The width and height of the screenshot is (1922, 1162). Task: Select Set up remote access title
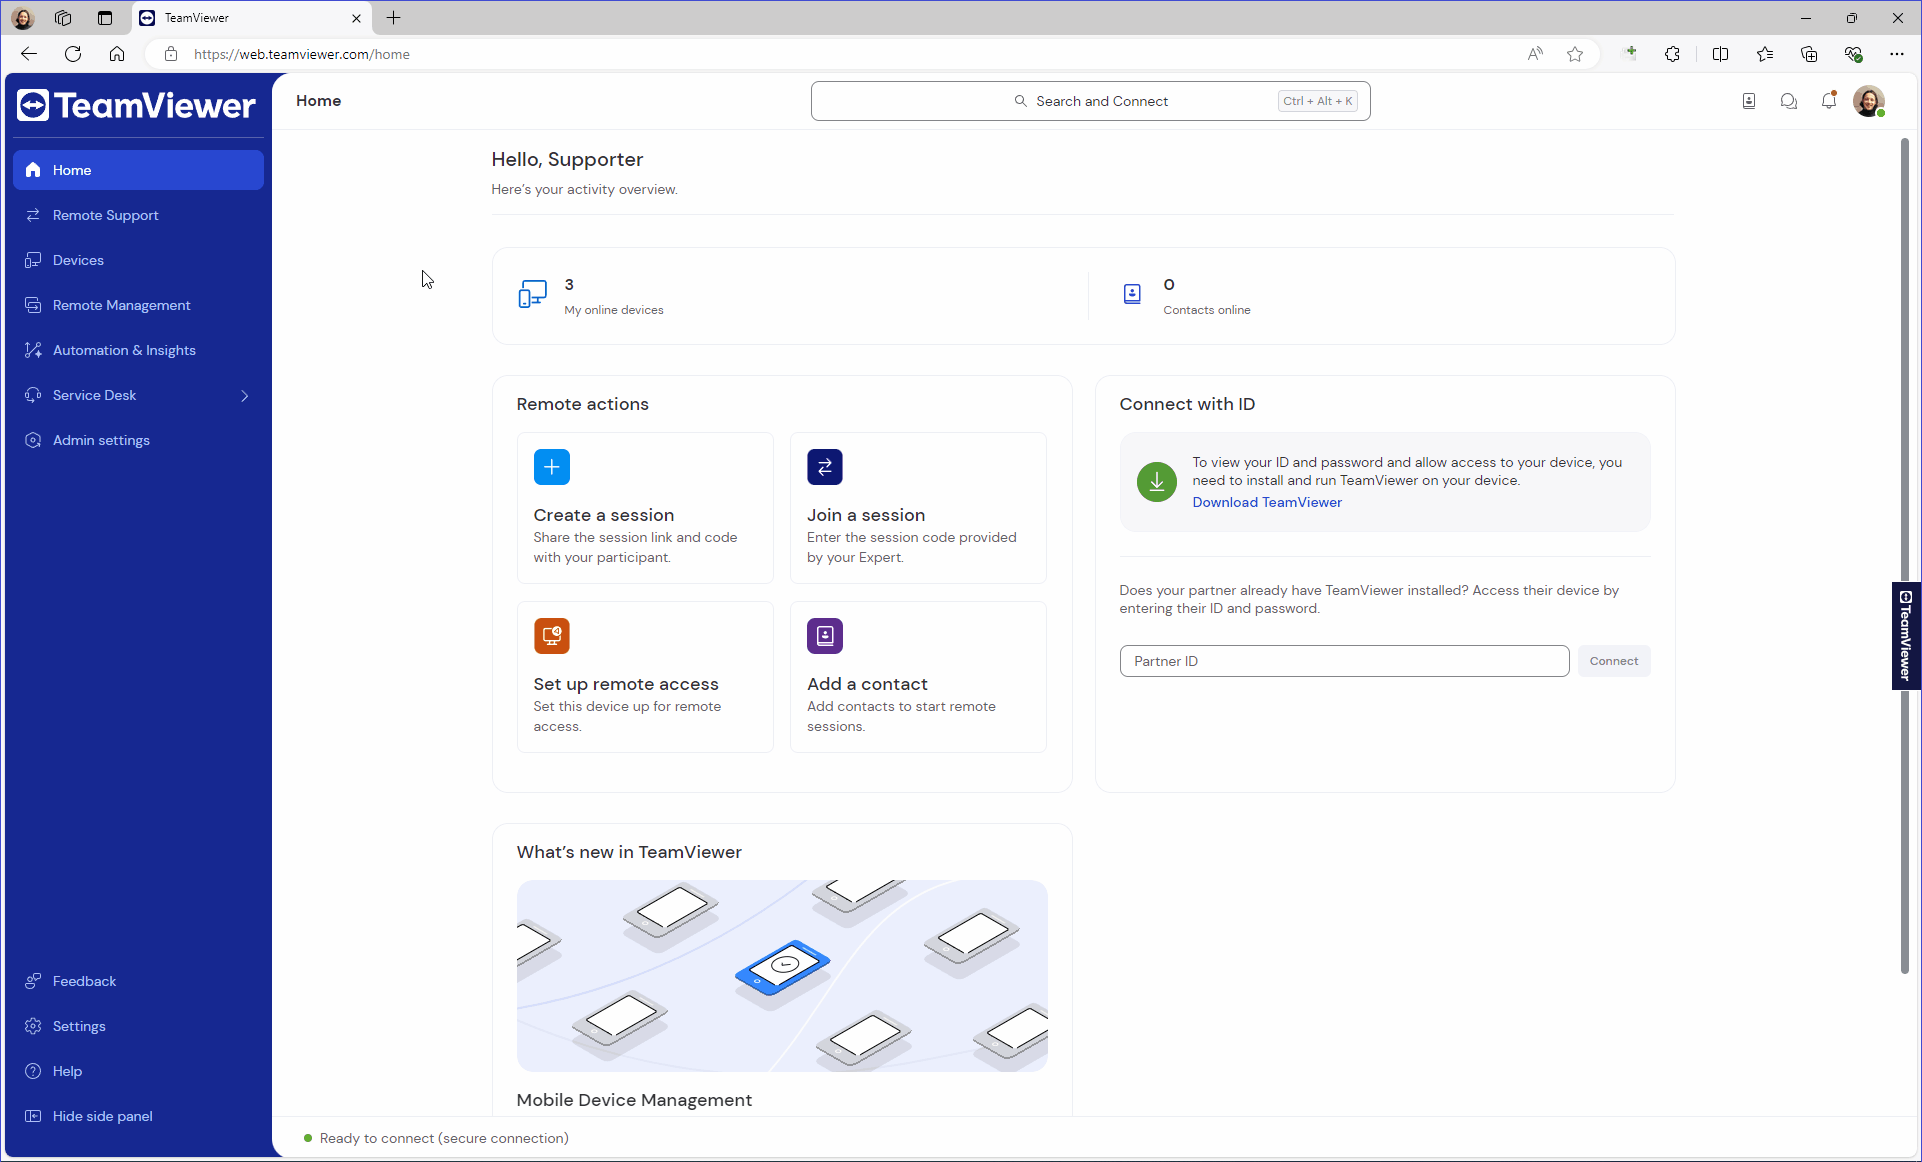626,684
